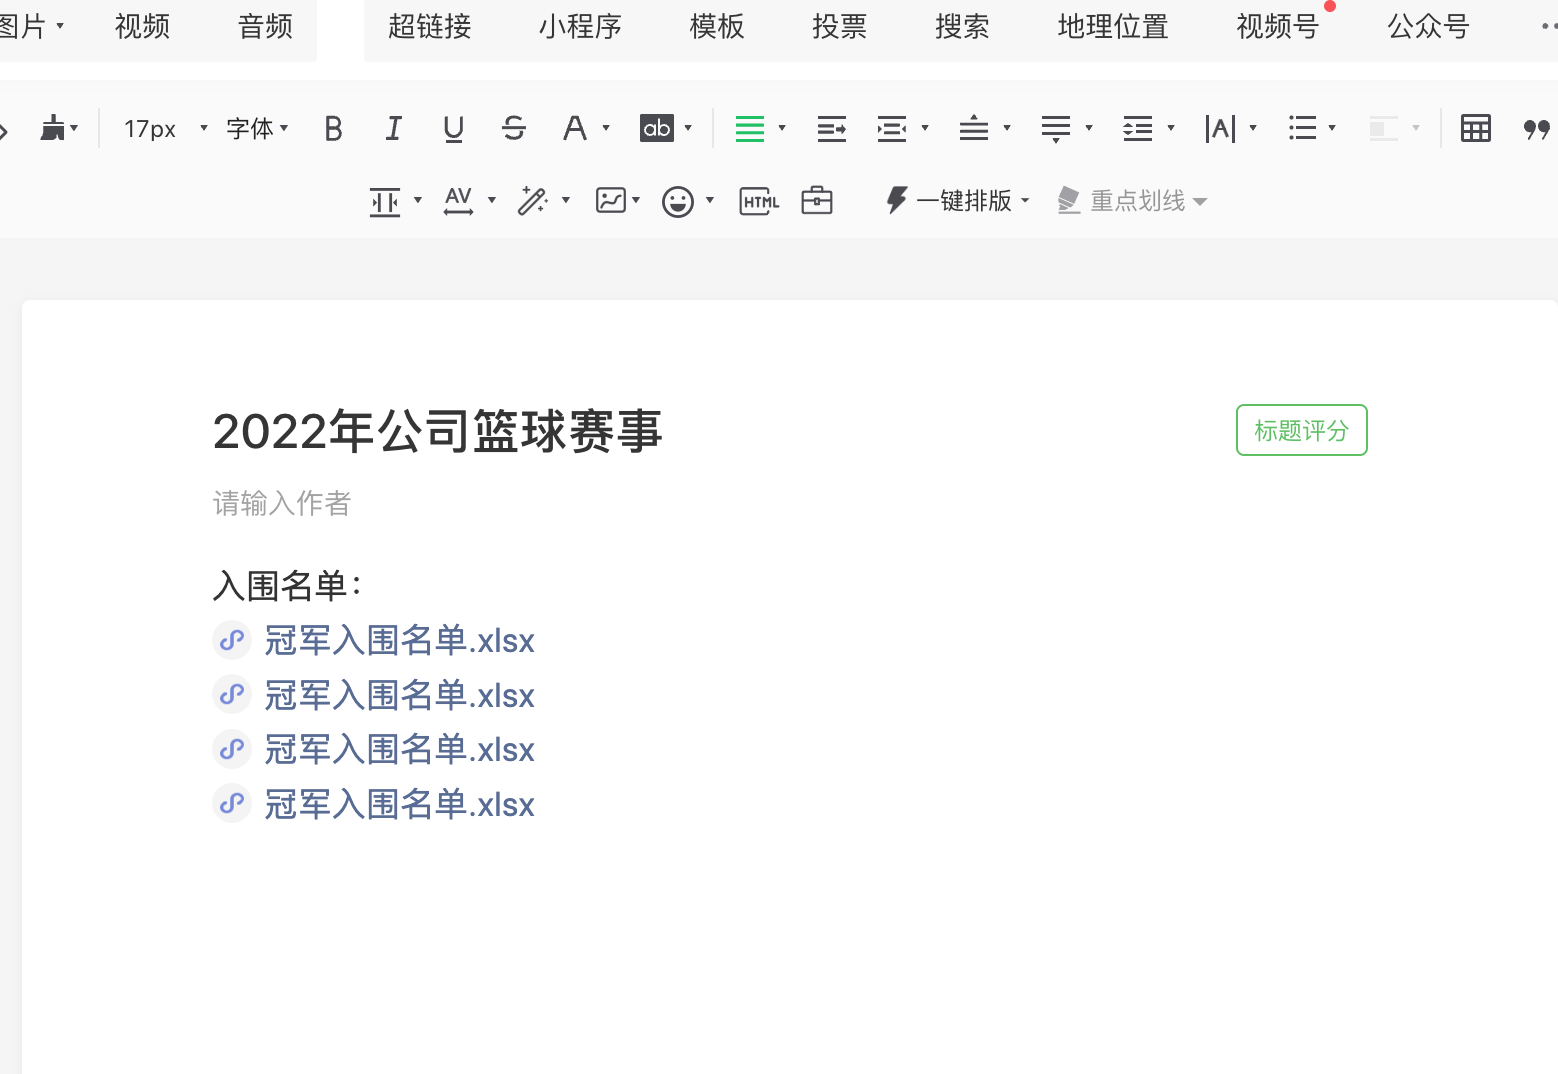Open the HTML code editor
1558x1074 pixels.
758,200
